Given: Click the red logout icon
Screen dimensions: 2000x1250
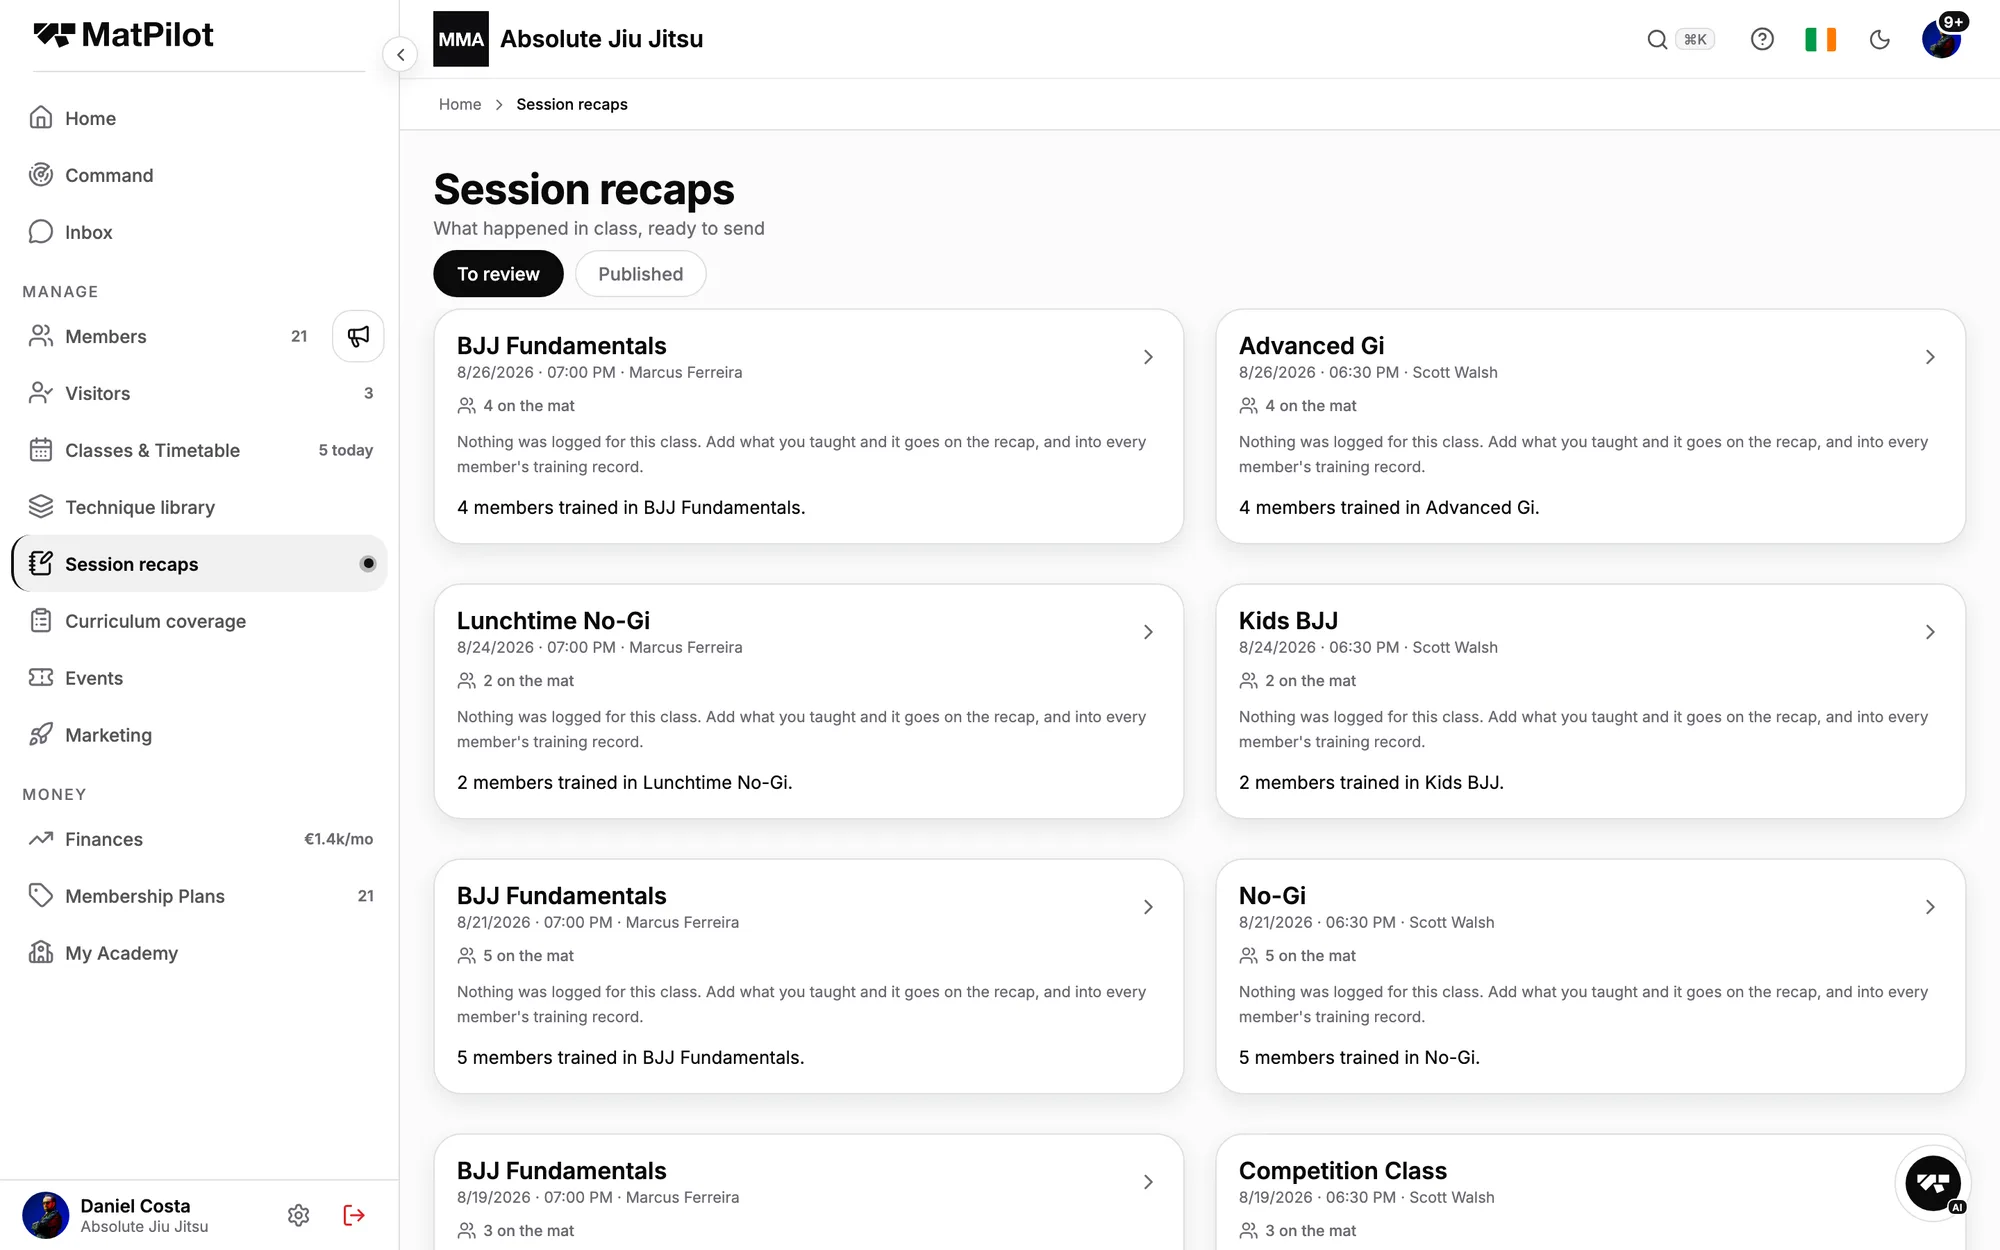Looking at the screenshot, I should tap(354, 1215).
